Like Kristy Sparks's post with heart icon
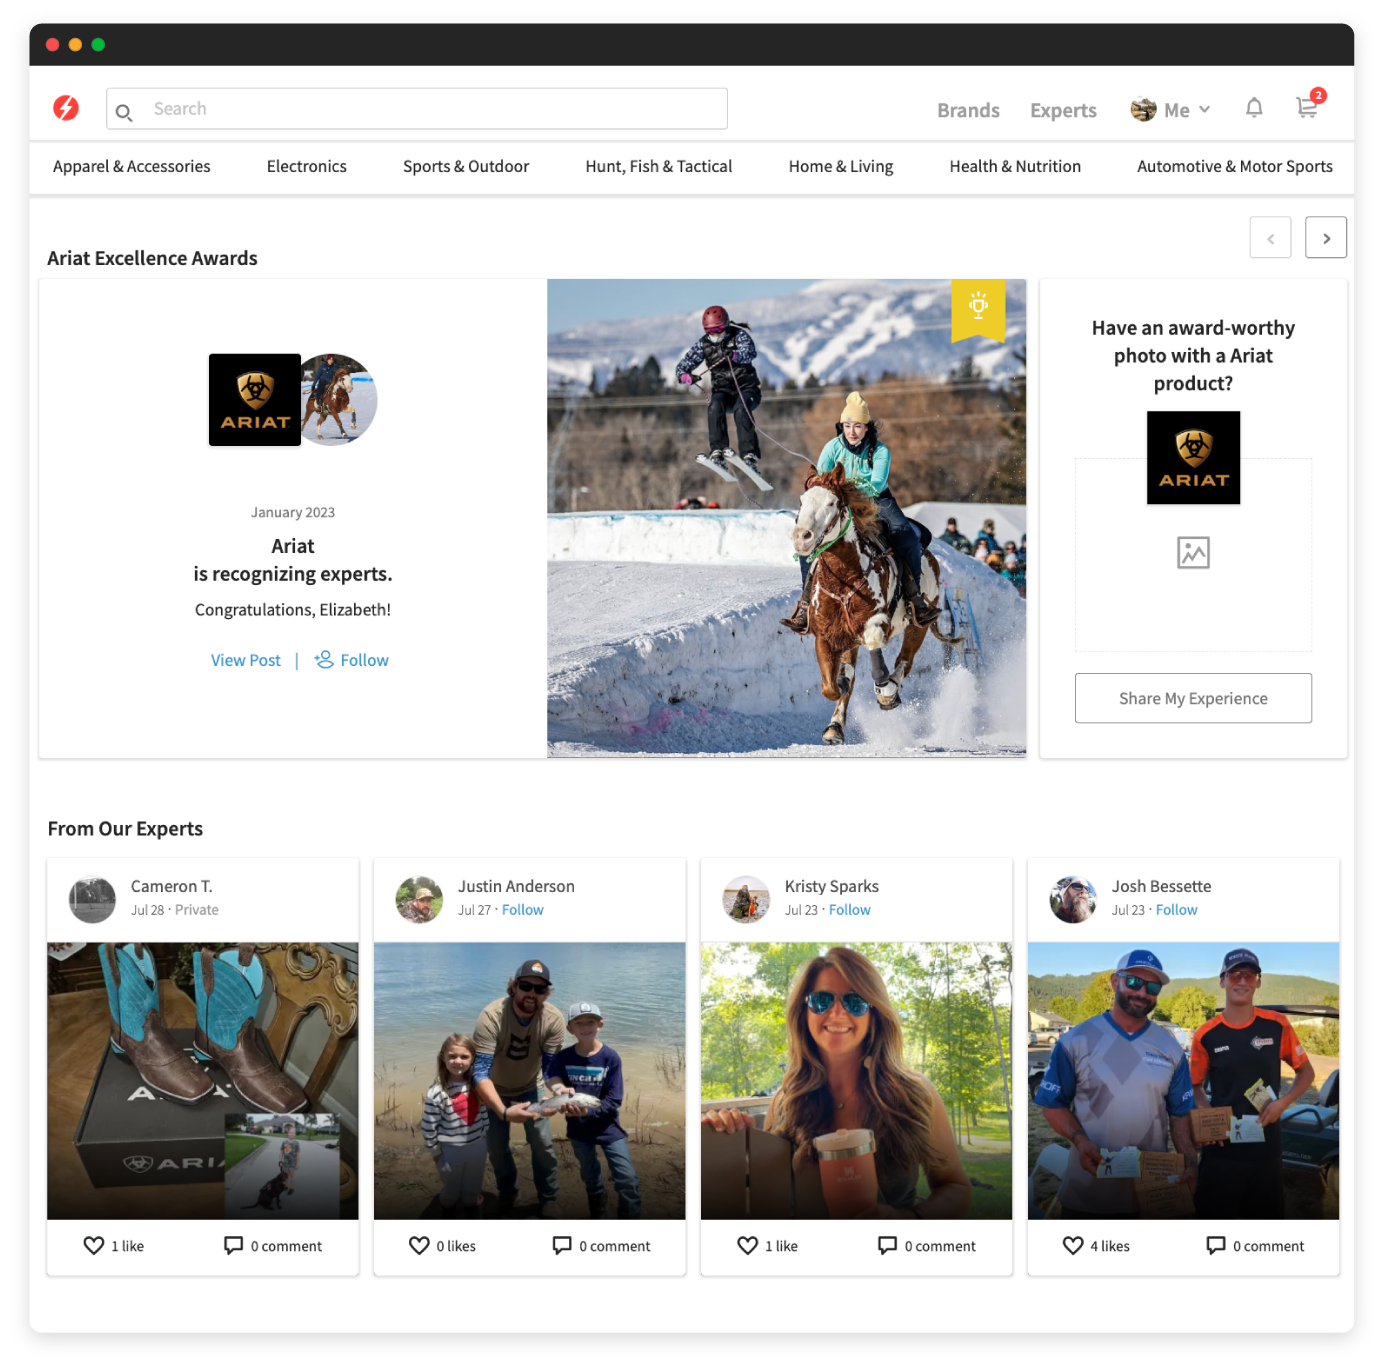The width and height of the screenshot is (1383, 1365). click(x=747, y=1245)
